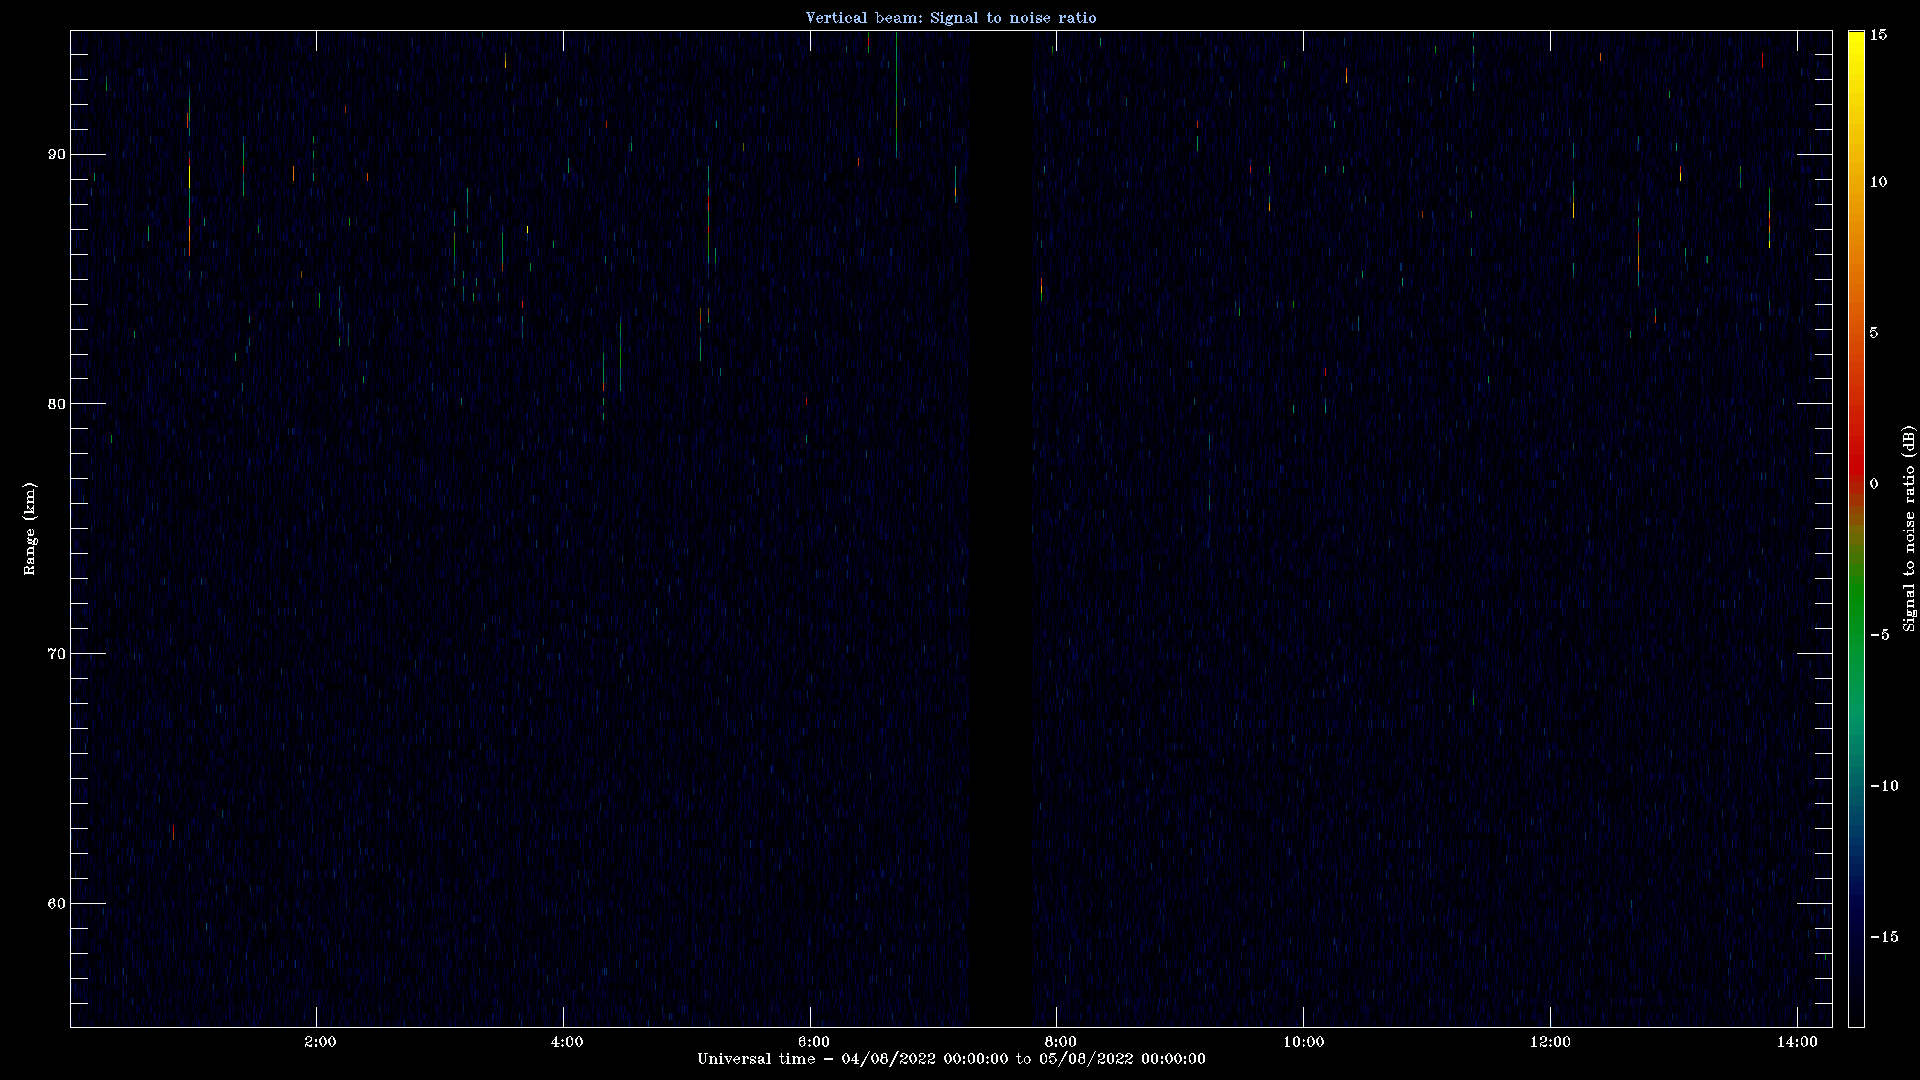This screenshot has height=1080, width=1920.
Task: Click the 'Signal to noise ratio (dB)' colorbar label
Action: click(1909, 528)
